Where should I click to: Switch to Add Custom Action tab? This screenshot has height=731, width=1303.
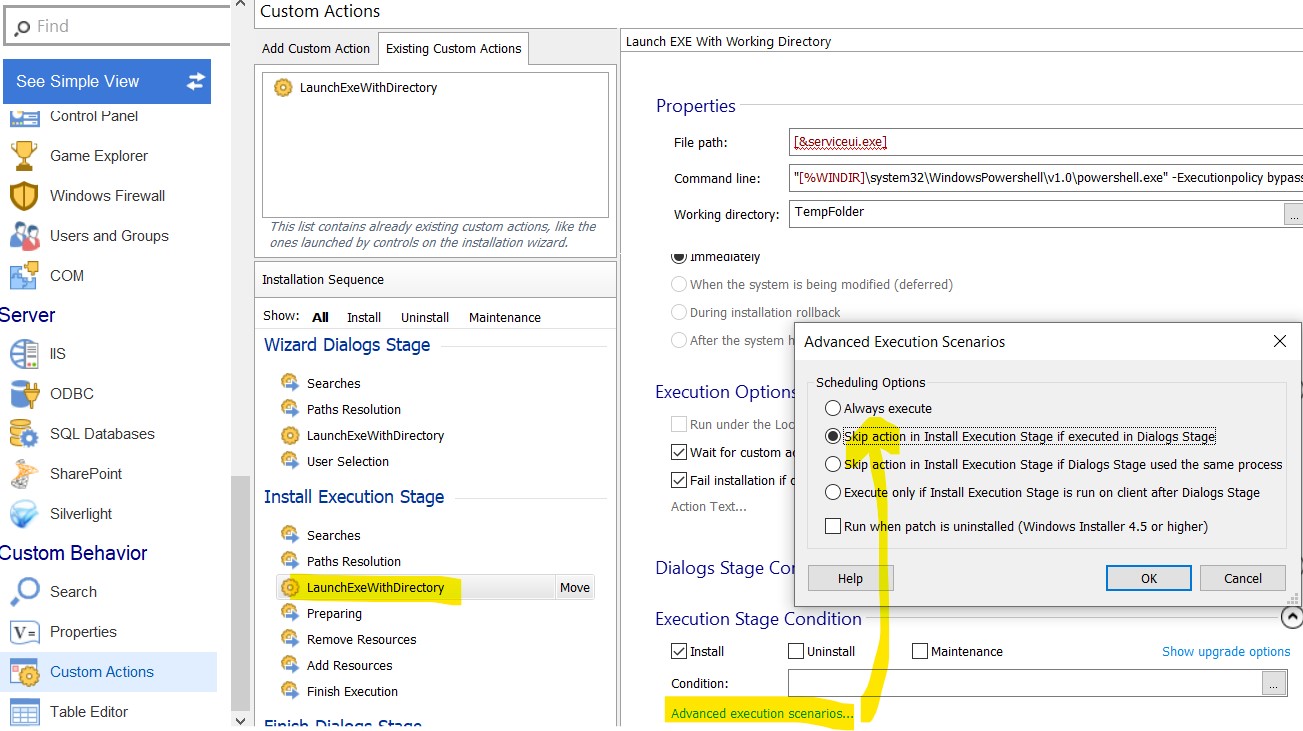click(316, 48)
